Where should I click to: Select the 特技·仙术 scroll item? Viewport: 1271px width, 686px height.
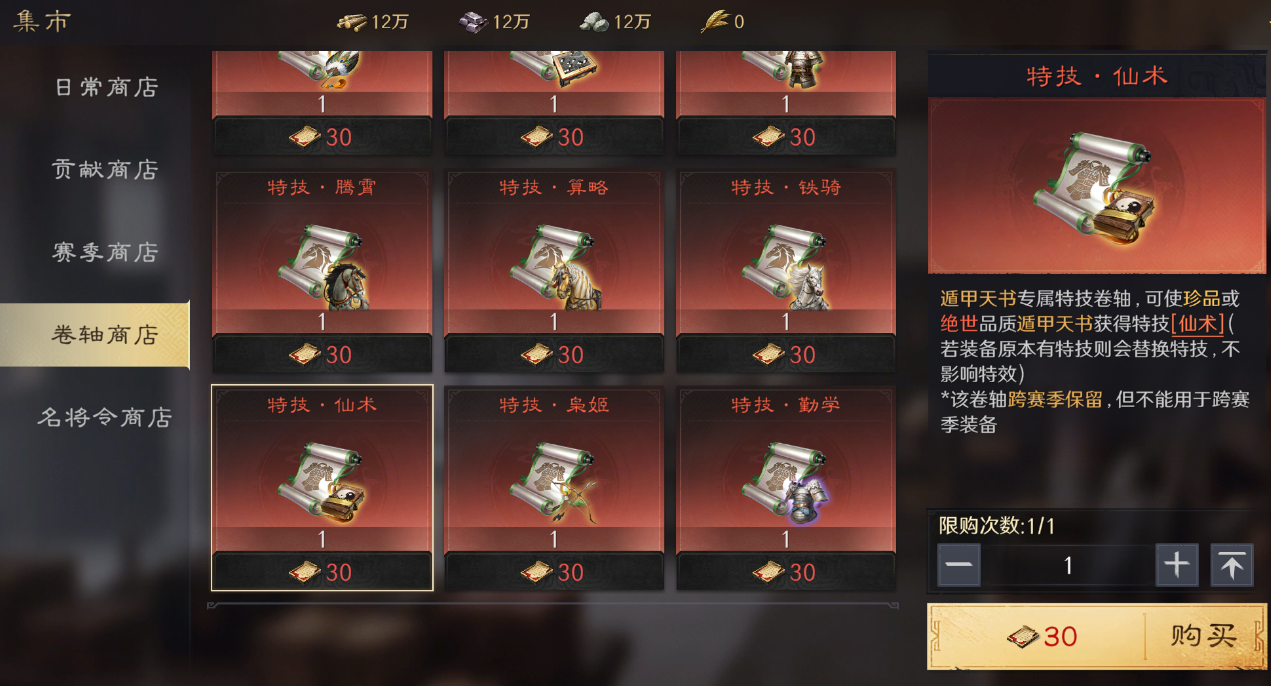click(322, 487)
